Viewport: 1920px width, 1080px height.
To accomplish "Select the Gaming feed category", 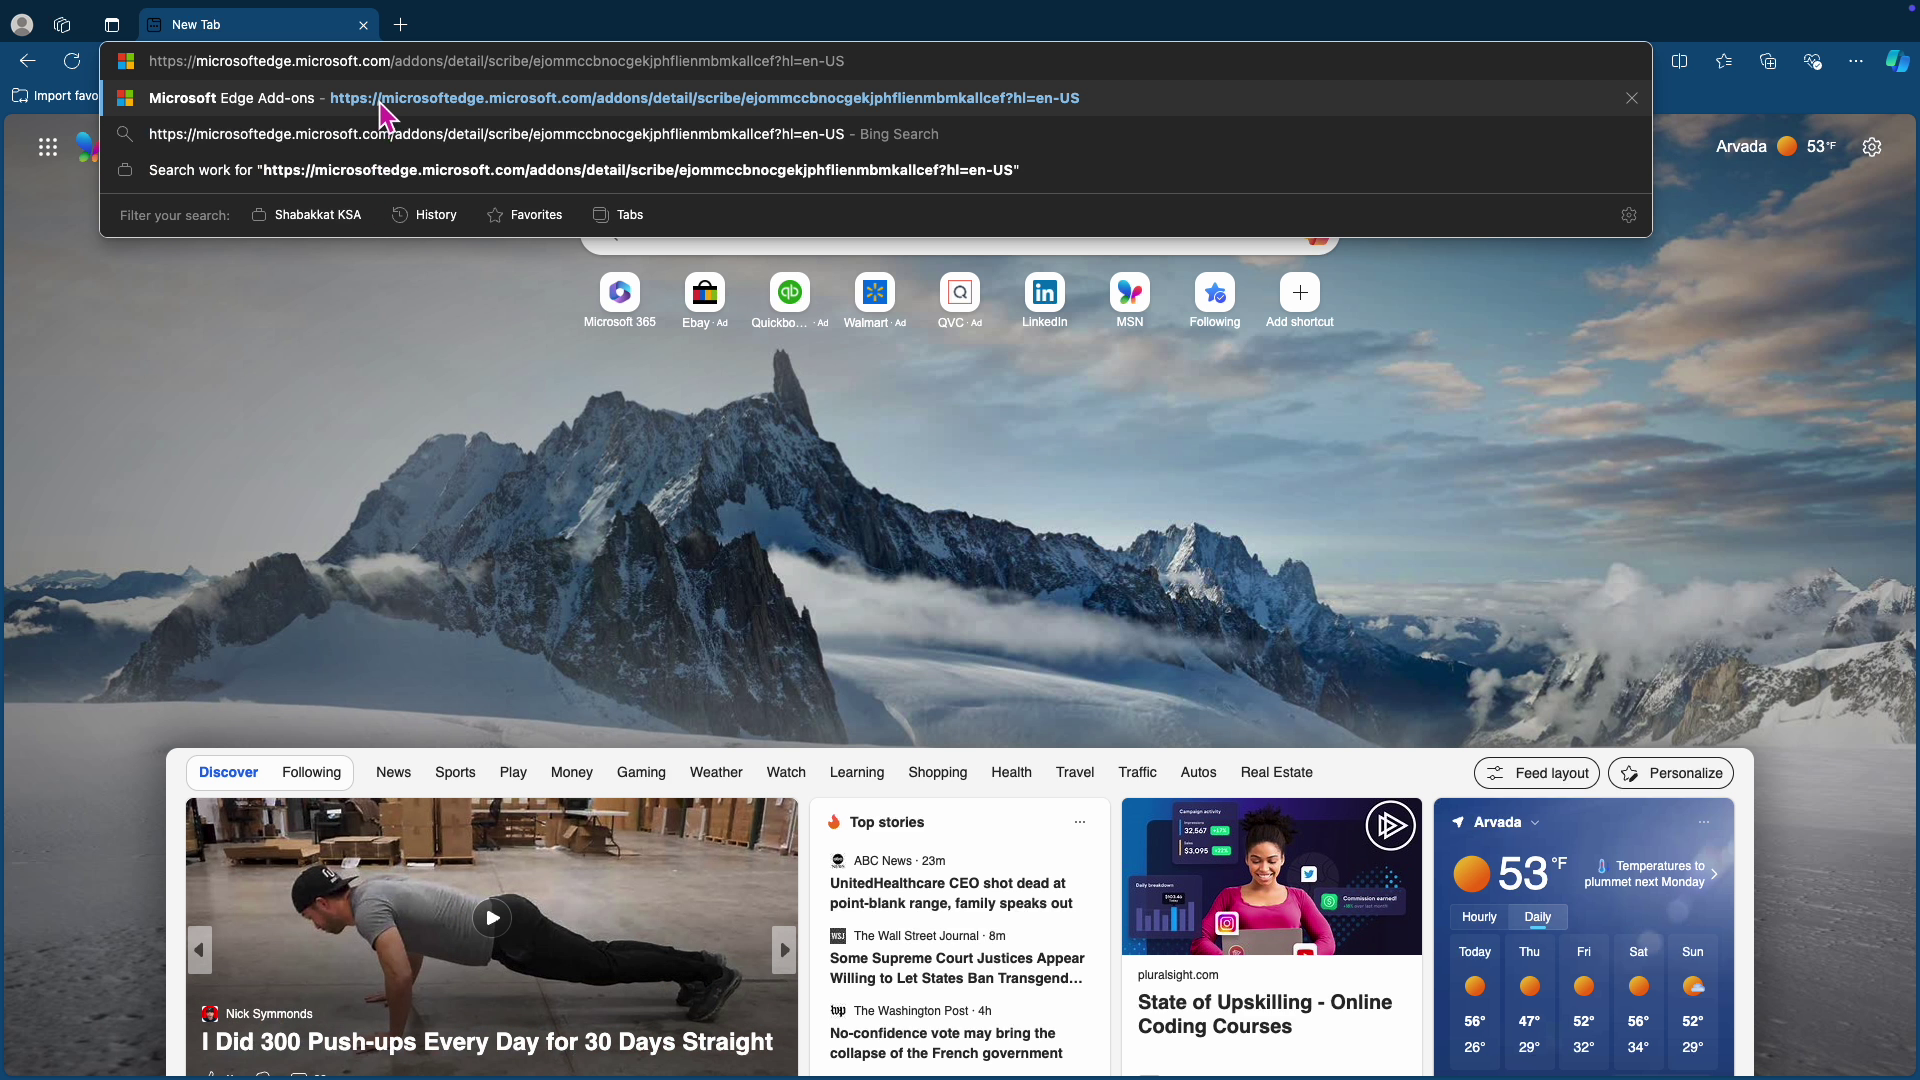I will click(641, 772).
